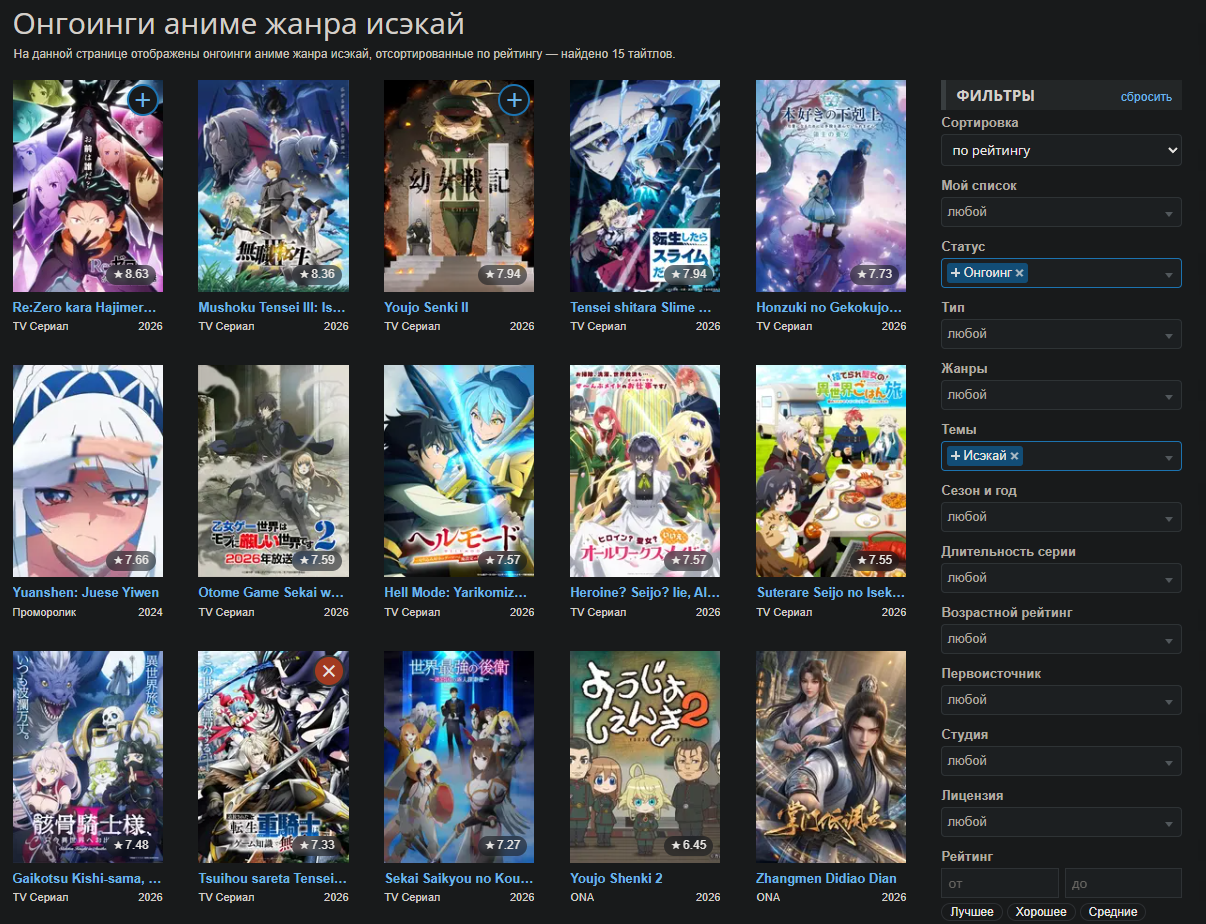
Task: Open the Тип filter dropdown
Action: (x=1061, y=334)
